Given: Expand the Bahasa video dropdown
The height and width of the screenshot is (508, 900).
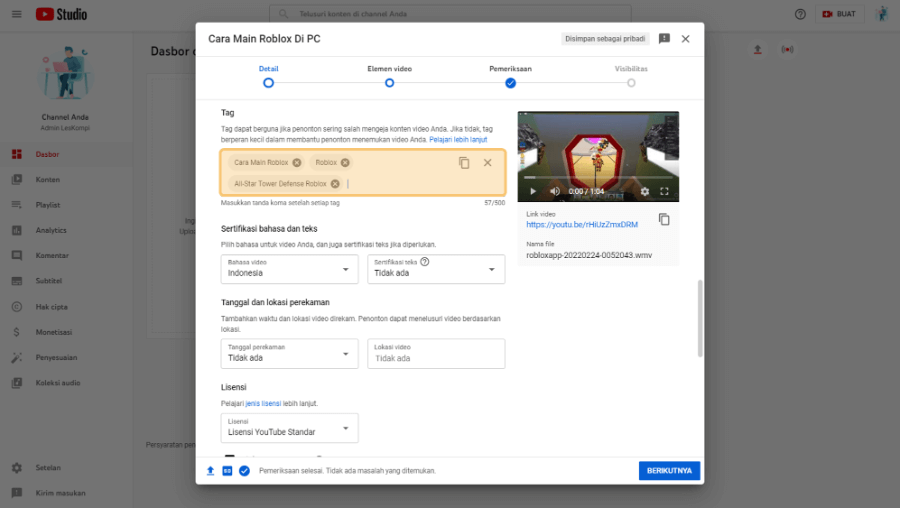Looking at the screenshot, I should coord(289,269).
